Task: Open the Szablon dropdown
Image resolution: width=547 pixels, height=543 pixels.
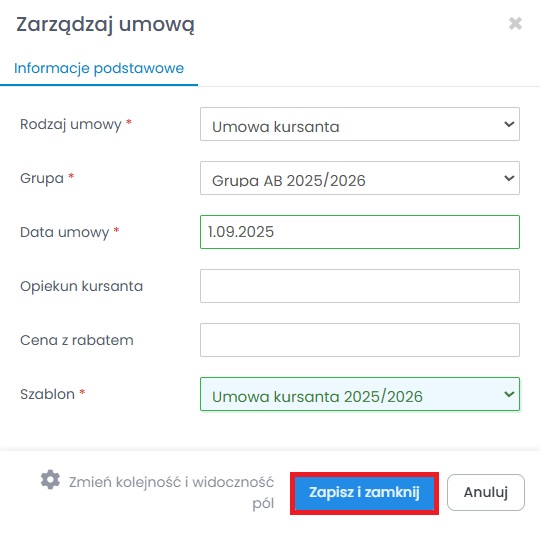Action: click(x=360, y=394)
